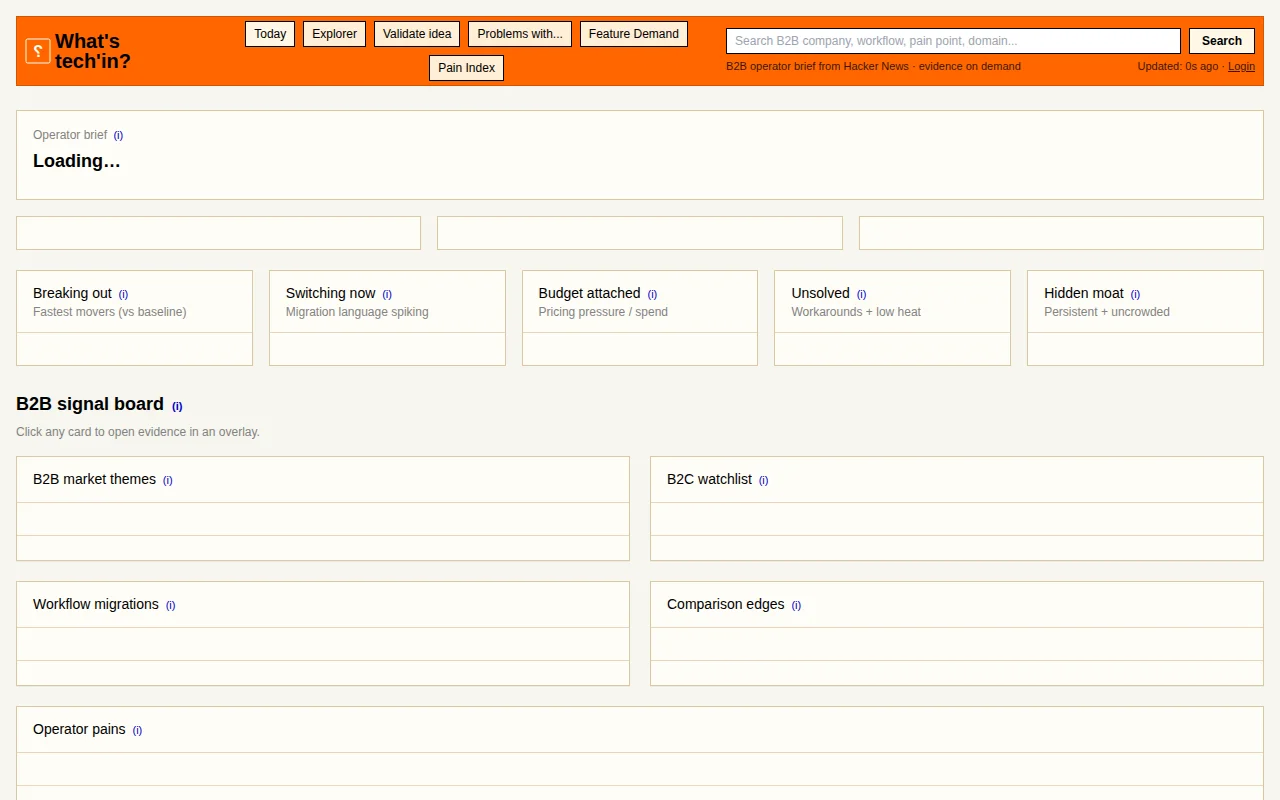Click 'B2C watchlist' panel title
This screenshot has height=800, width=1280.
click(709, 479)
